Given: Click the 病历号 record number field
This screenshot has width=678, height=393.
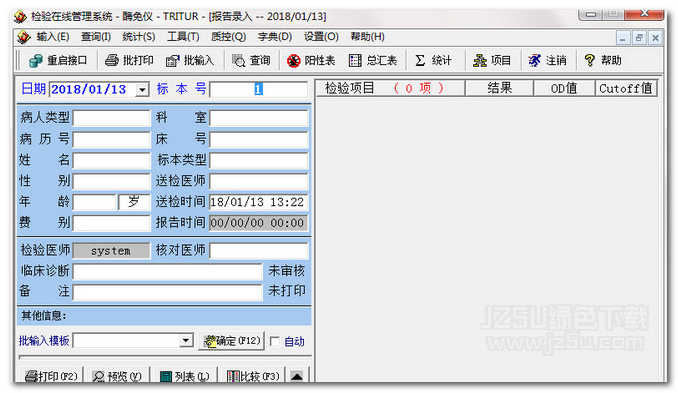Looking at the screenshot, I should pos(112,139).
